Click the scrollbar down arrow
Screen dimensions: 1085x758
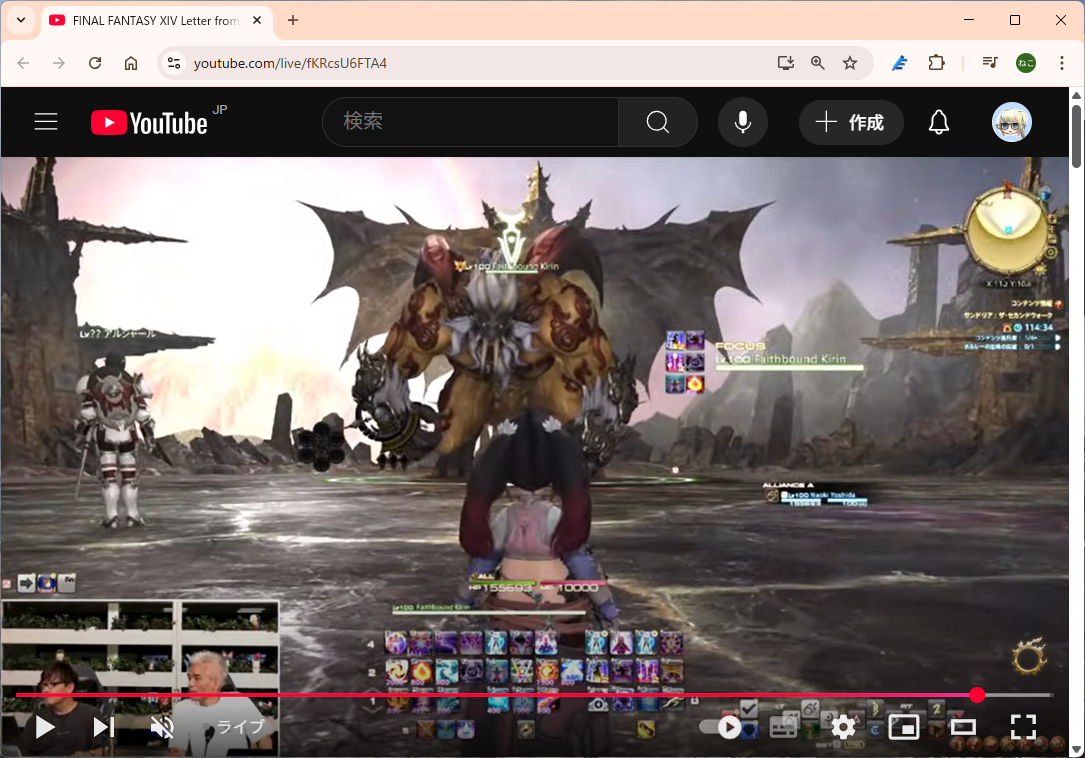pos(1076,750)
